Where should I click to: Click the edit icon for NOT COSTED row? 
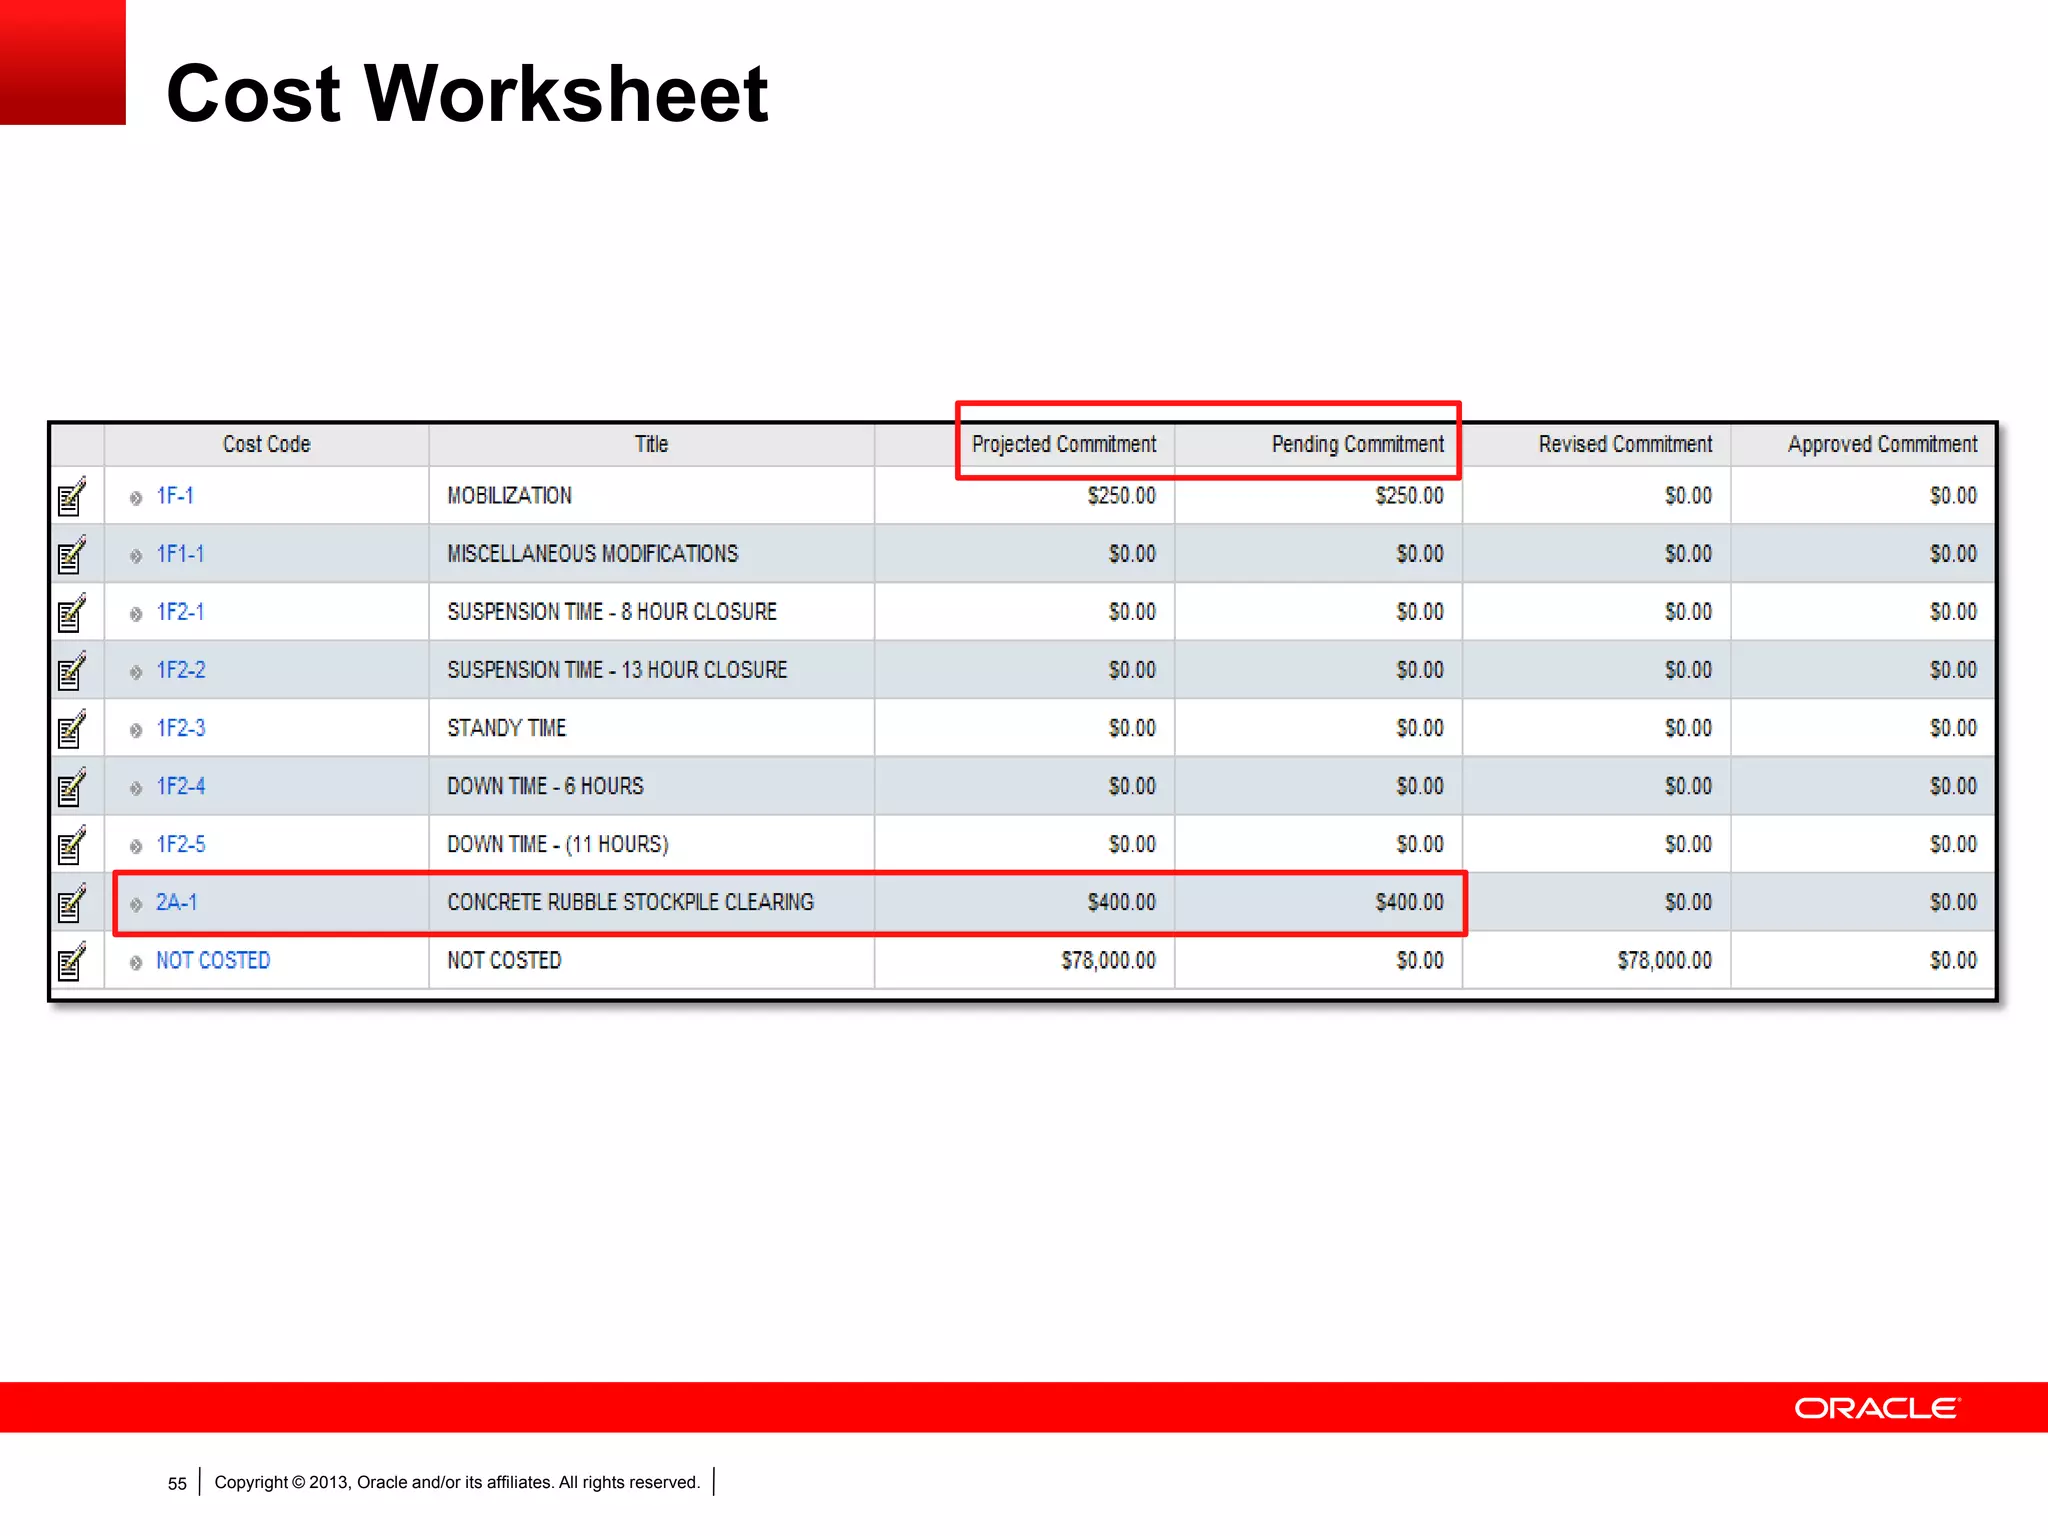[x=72, y=961]
